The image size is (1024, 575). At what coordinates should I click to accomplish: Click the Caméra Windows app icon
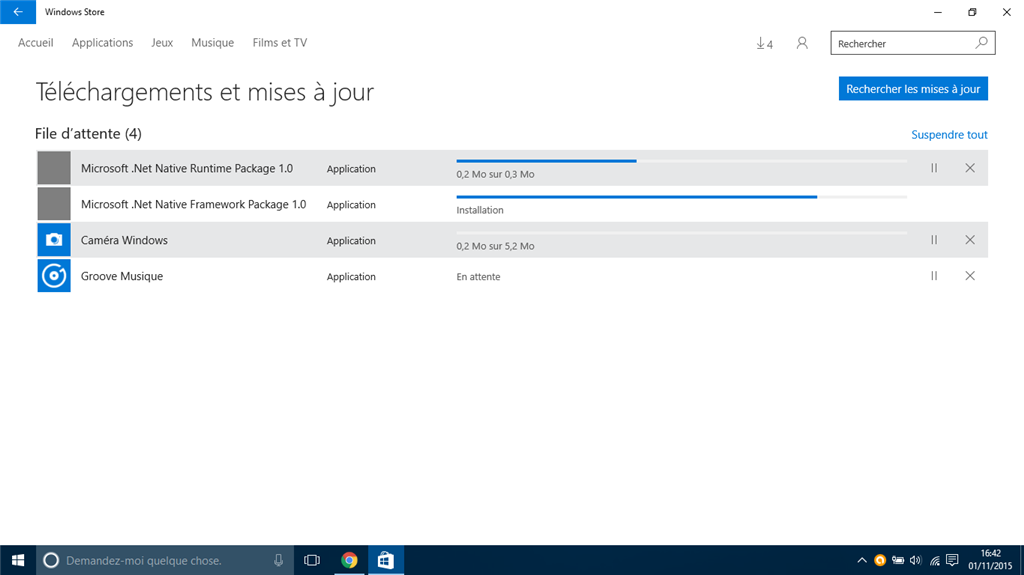point(54,240)
